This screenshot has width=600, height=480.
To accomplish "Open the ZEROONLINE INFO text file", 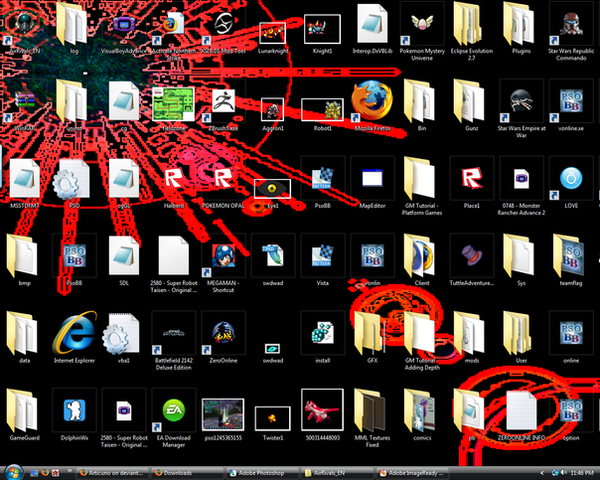I will coord(521,411).
